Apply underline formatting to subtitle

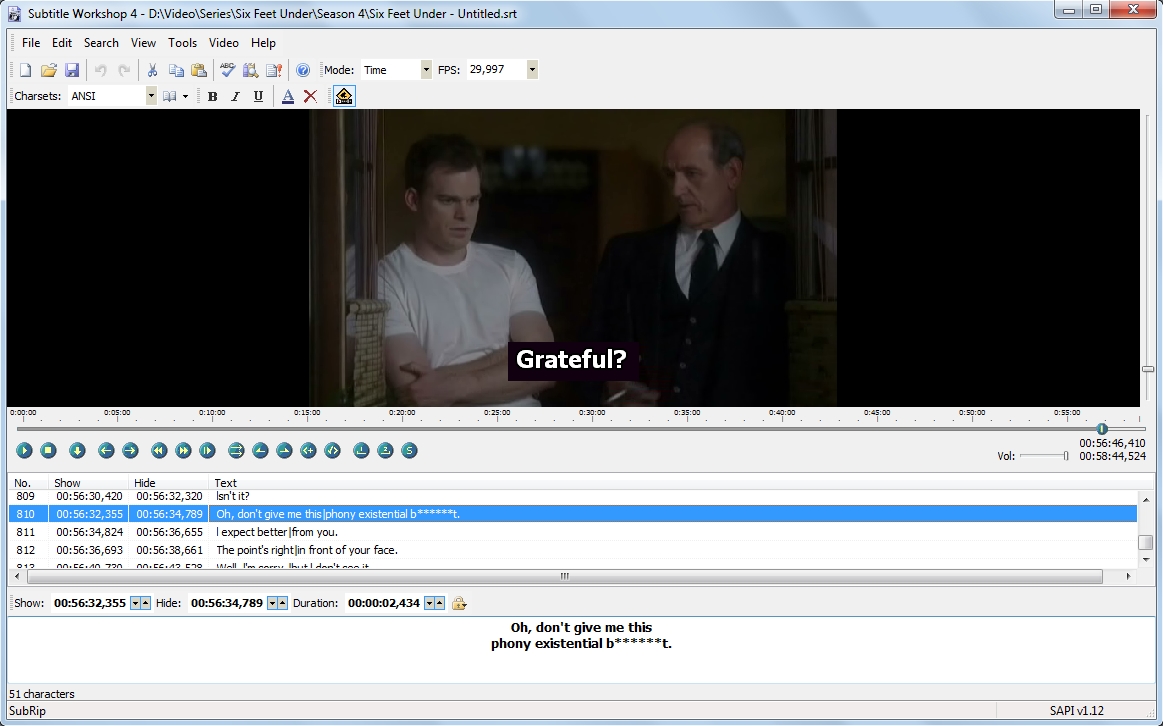(258, 96)
